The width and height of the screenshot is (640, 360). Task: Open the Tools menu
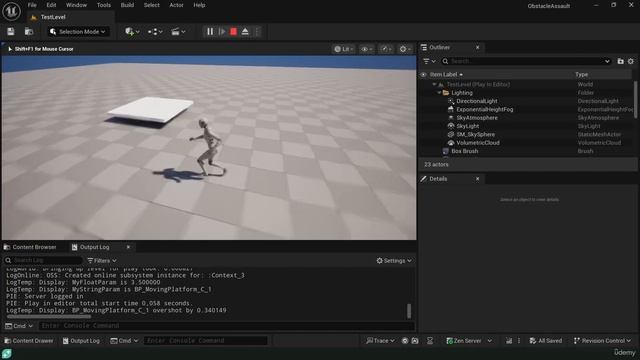[104, 5]
